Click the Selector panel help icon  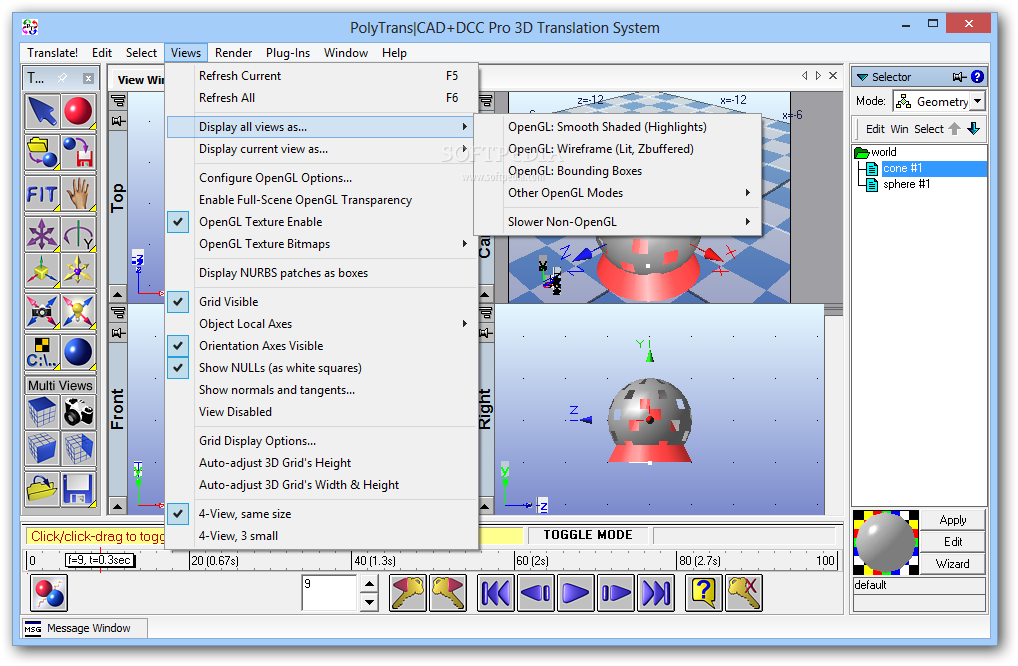coord(977,77)
